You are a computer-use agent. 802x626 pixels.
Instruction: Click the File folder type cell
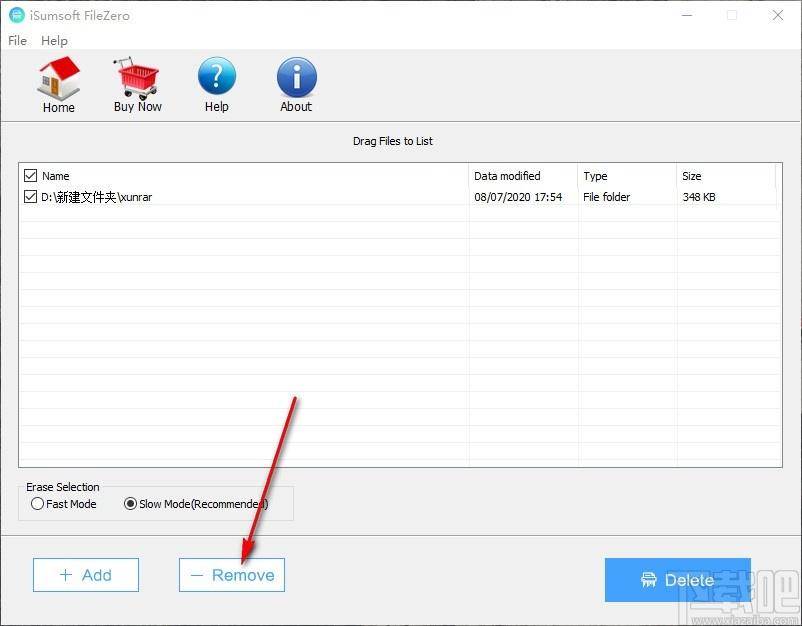click(607, 197)
